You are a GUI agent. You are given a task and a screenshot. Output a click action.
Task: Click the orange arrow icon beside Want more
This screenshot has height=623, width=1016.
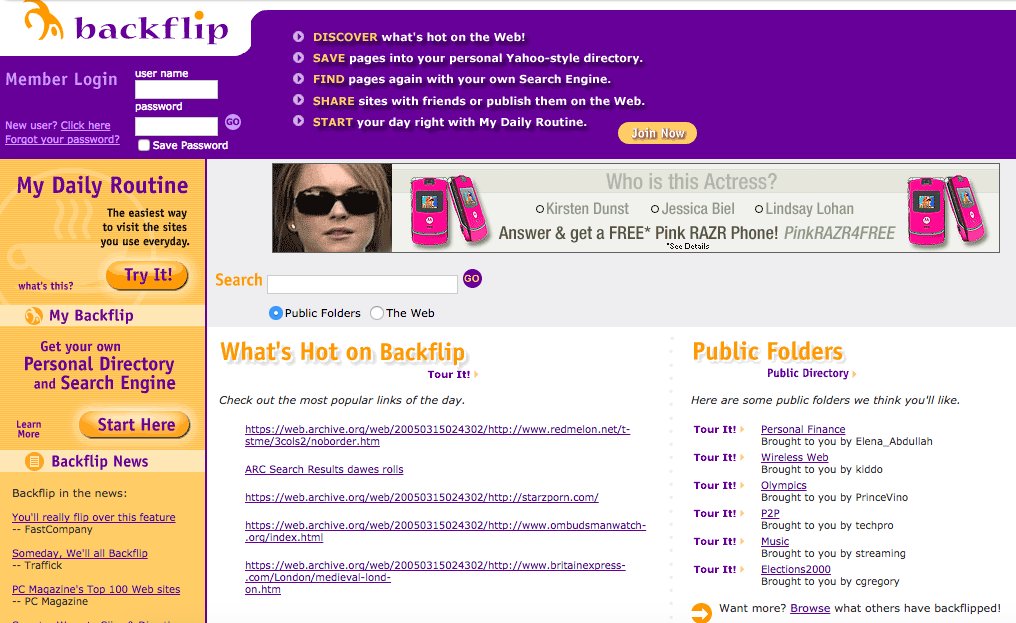click(701, 613)
